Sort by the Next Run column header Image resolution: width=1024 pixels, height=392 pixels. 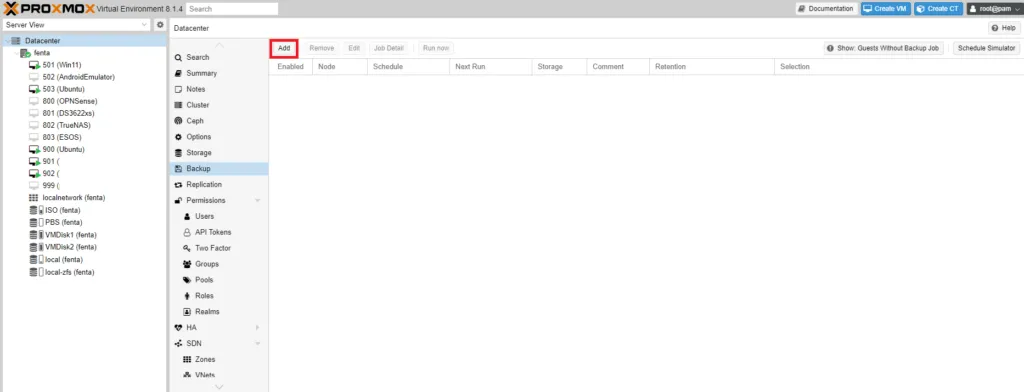490,67
